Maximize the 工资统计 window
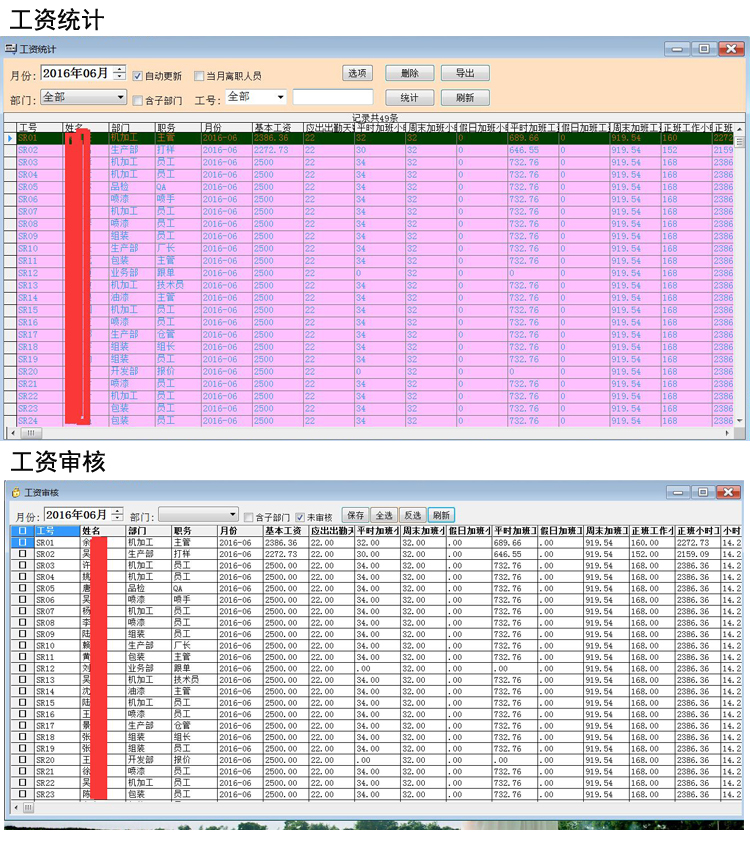The width and height of the screenshot is (750, 850). click(x=703, y=49)
